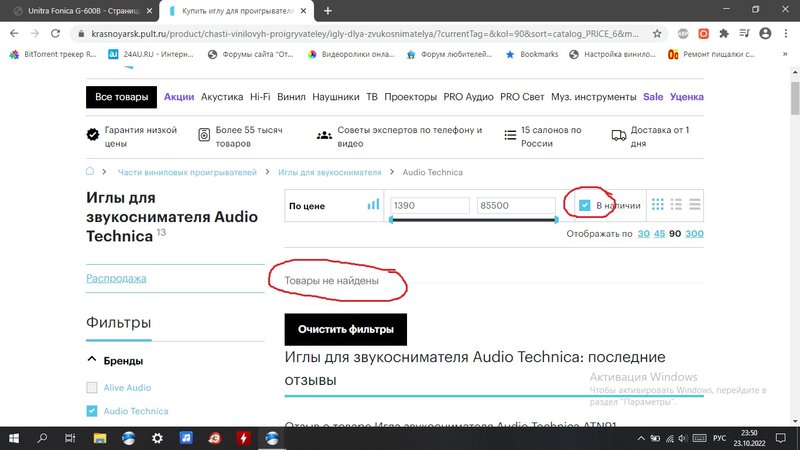
Task: Go to homepage via breadcrumb home icon
Action: point(90,171)
